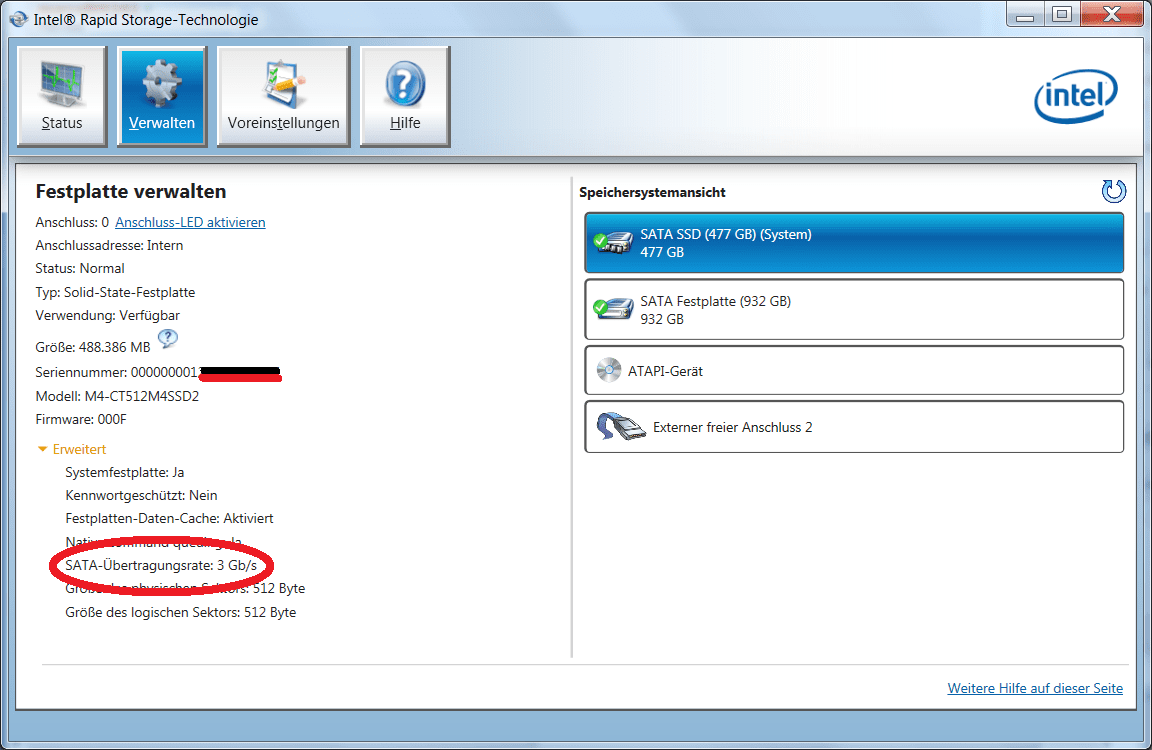
Task: Click Verwendung: Verfügbar text
Action: click(107, 315)
